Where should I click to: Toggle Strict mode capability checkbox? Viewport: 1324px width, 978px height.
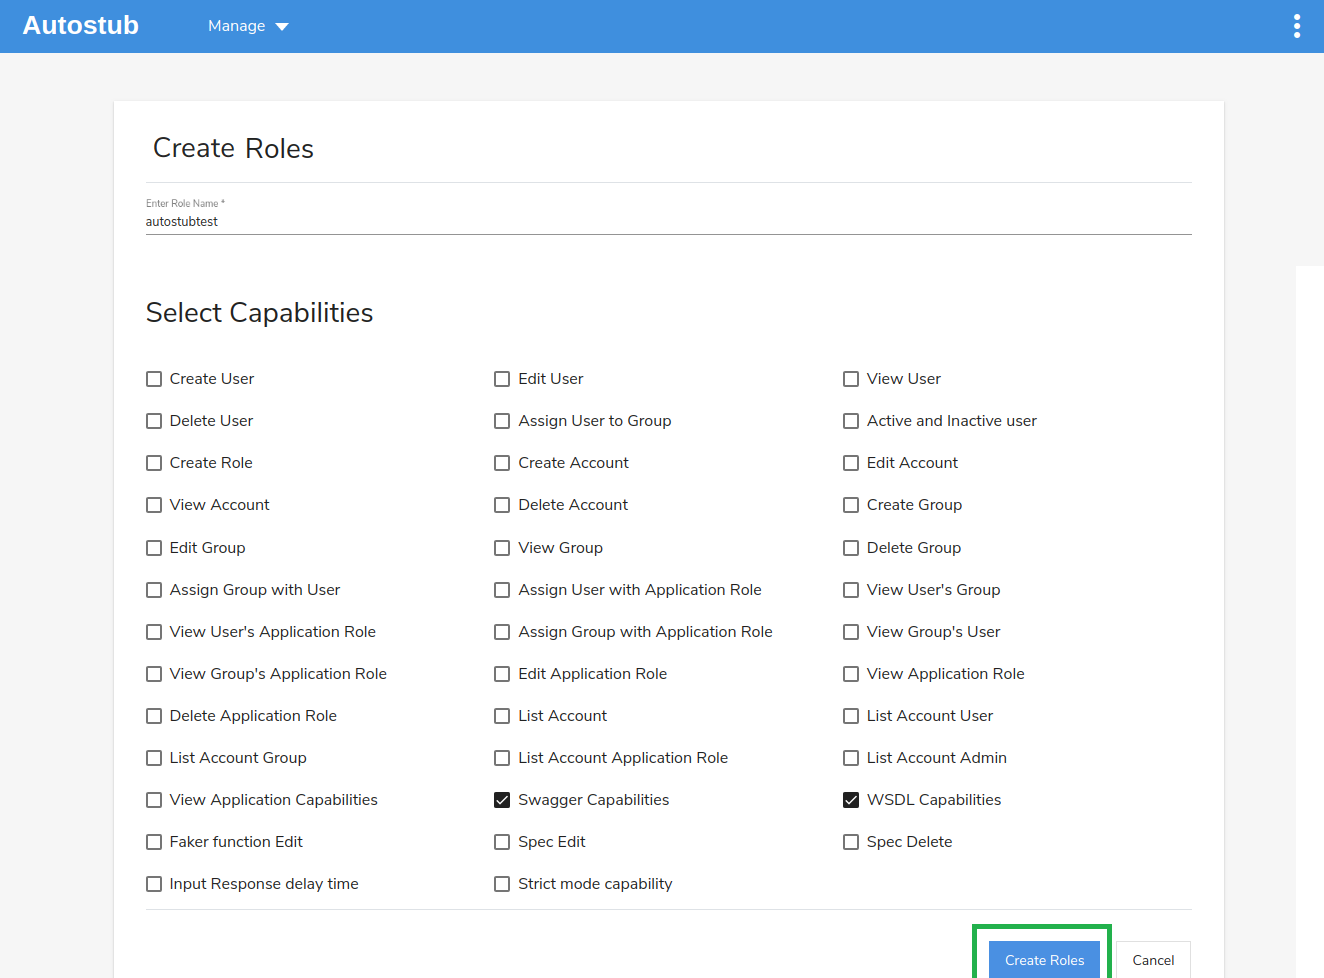tap(502, 884)
